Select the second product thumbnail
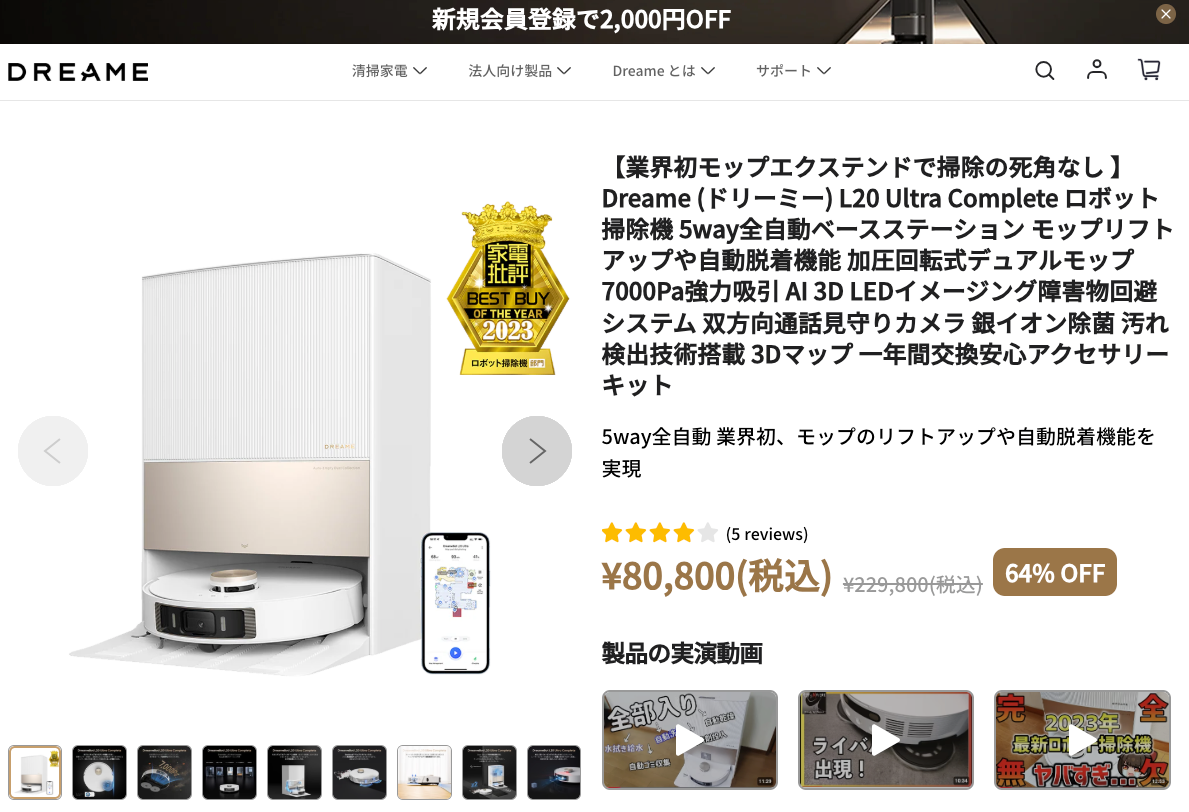Image resolution: width=1189 pixels, height=812 pixels. 99,773
